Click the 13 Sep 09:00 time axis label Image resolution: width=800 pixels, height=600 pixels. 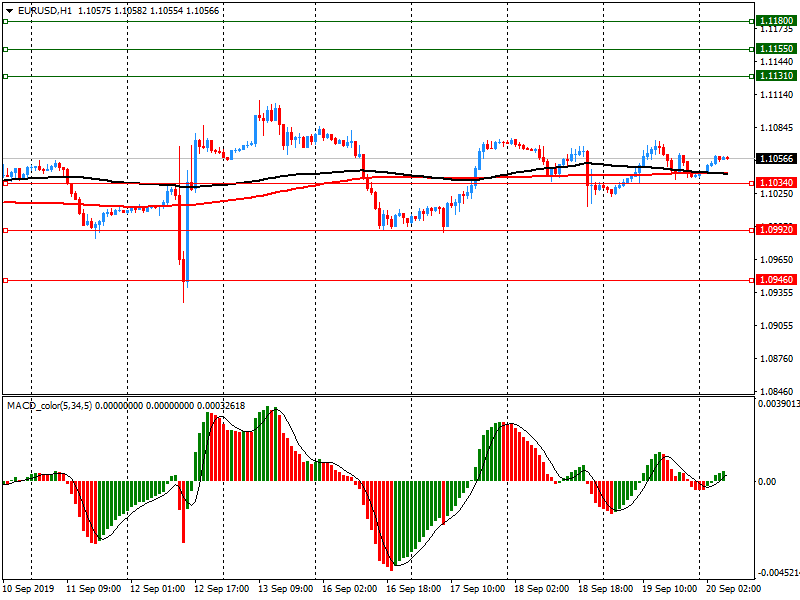[286, 589]
